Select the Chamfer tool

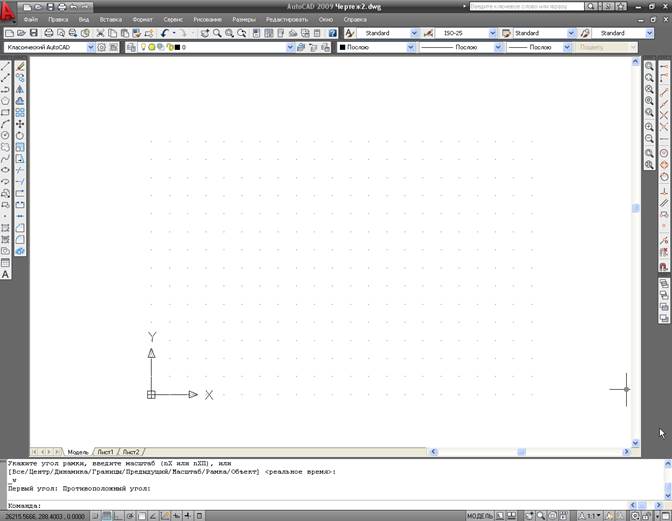(x=20, y=228)
